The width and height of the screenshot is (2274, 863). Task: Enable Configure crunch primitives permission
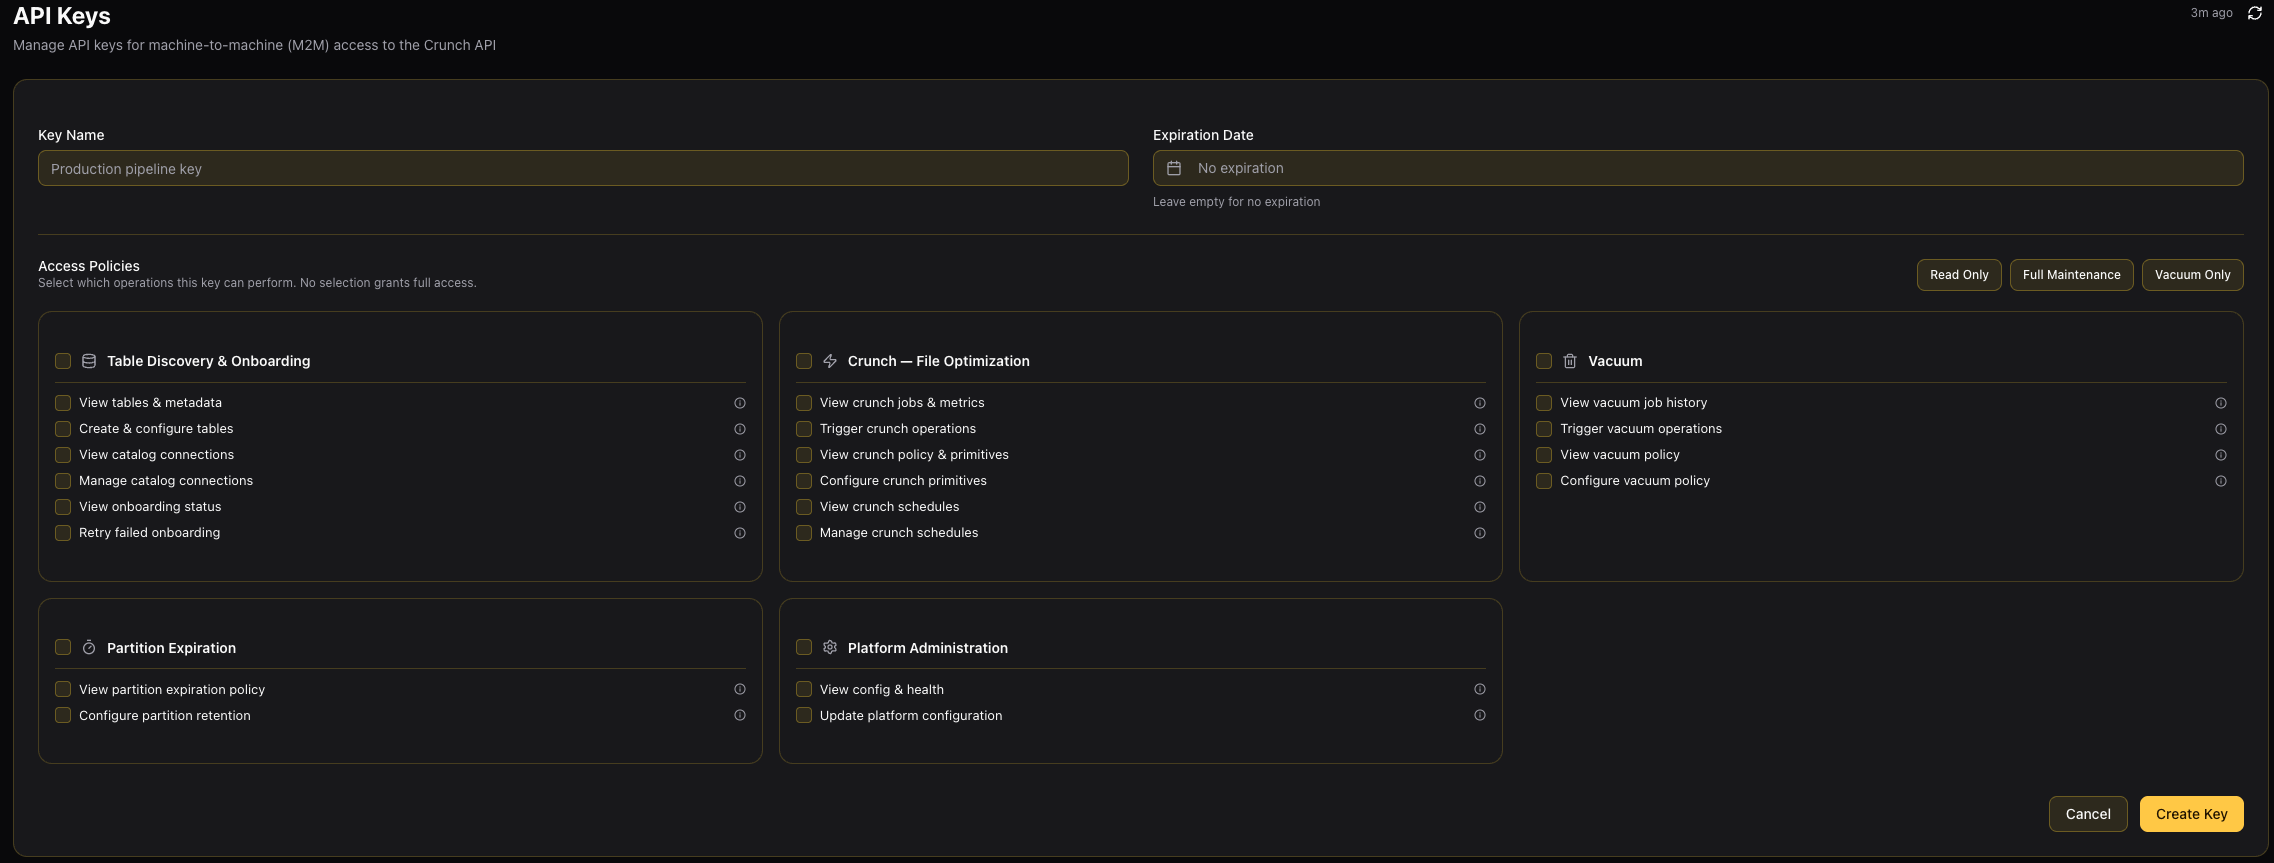pyautogui.click(x=804, y=481)
